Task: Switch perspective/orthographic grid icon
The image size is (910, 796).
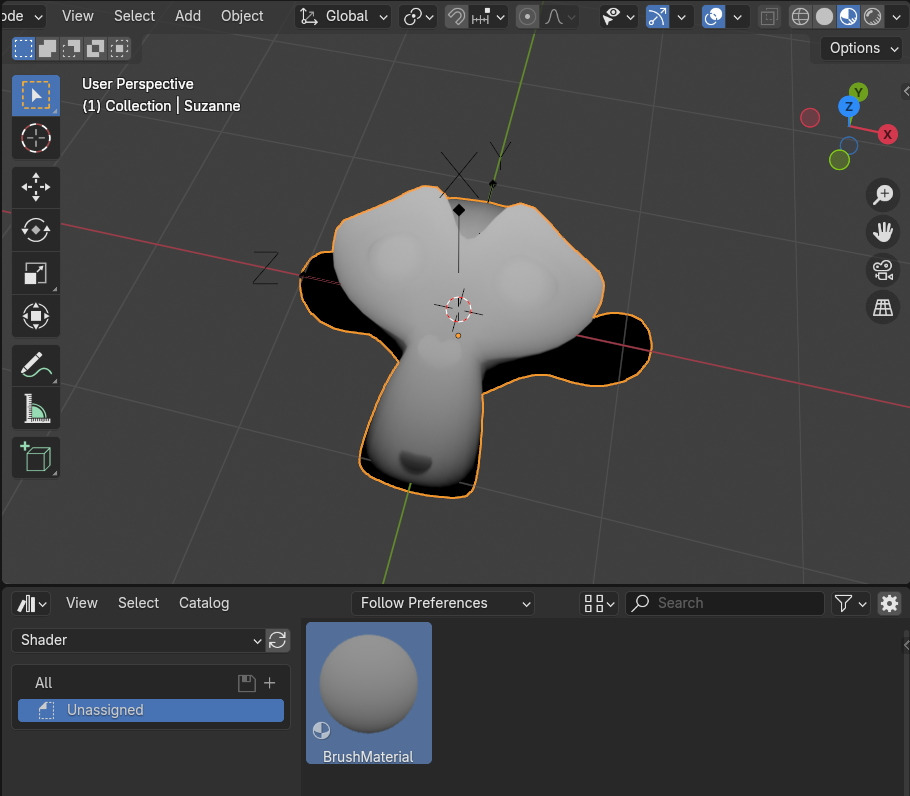Action: point(883,307)
